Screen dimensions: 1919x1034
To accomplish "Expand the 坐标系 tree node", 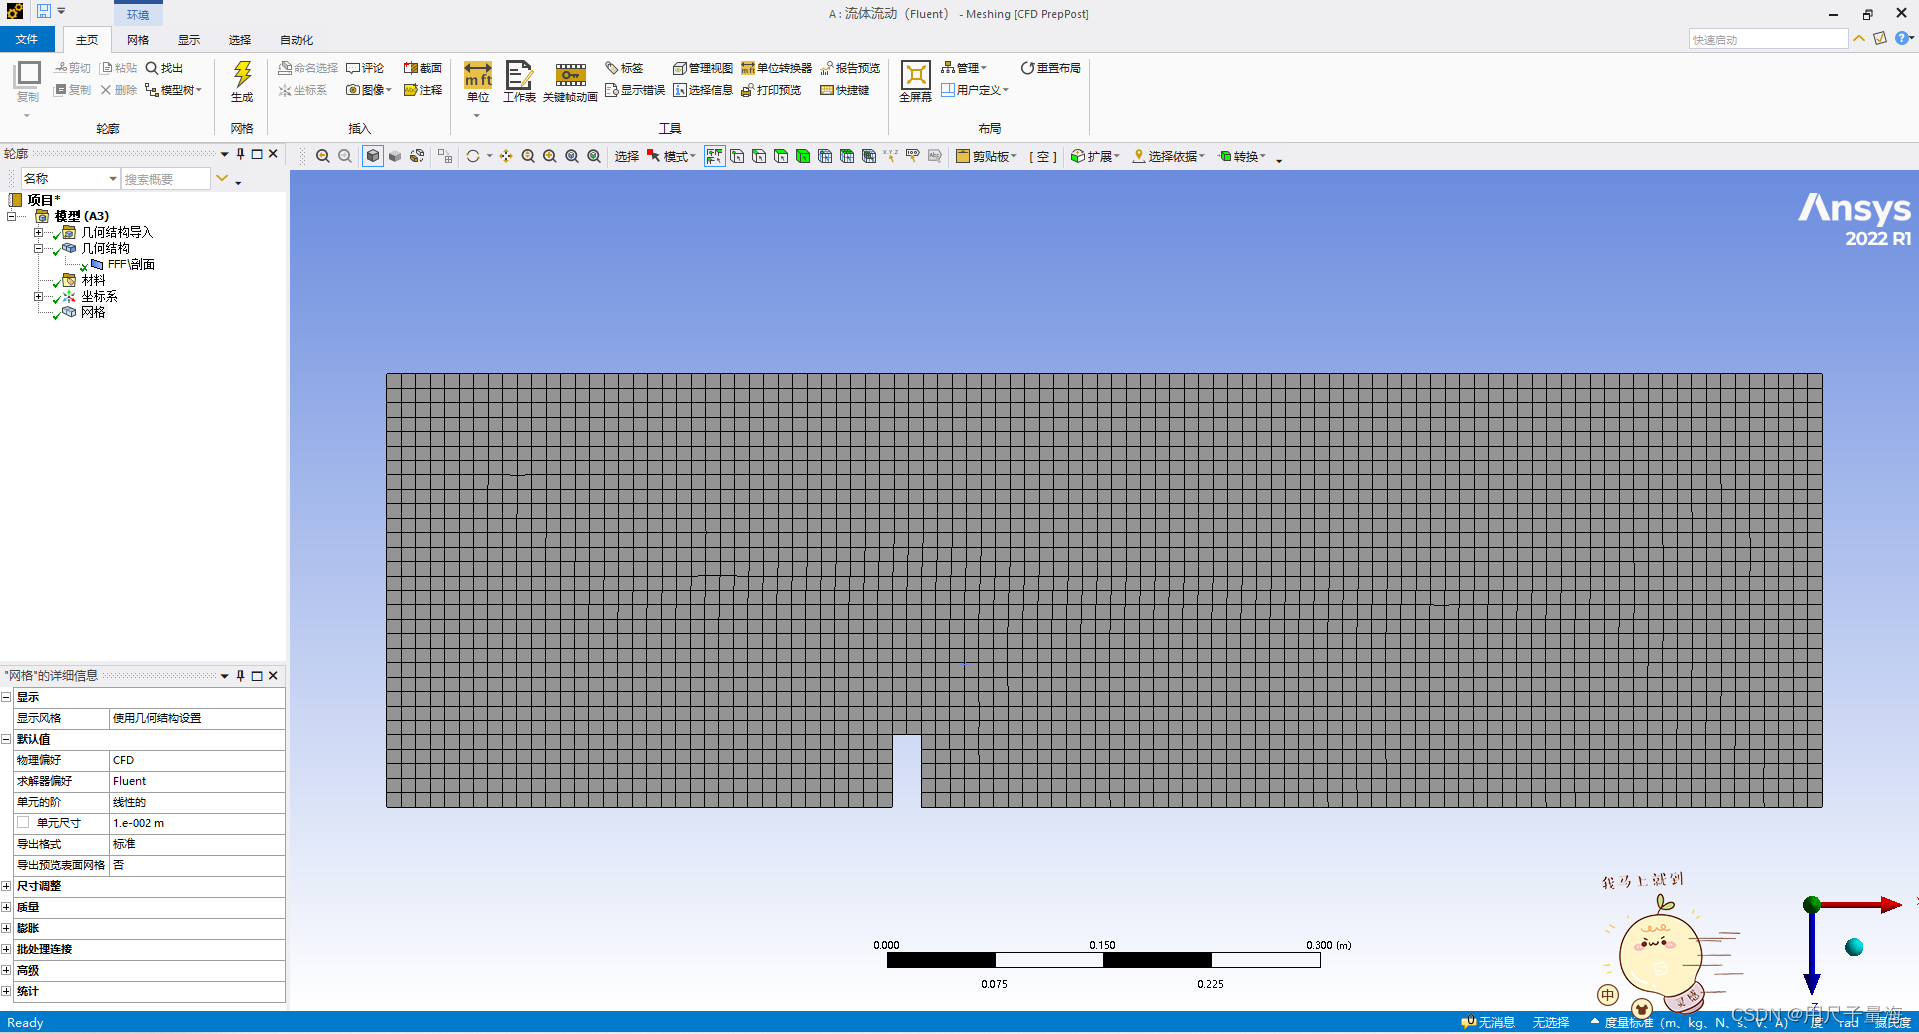I will click(39, 296).
